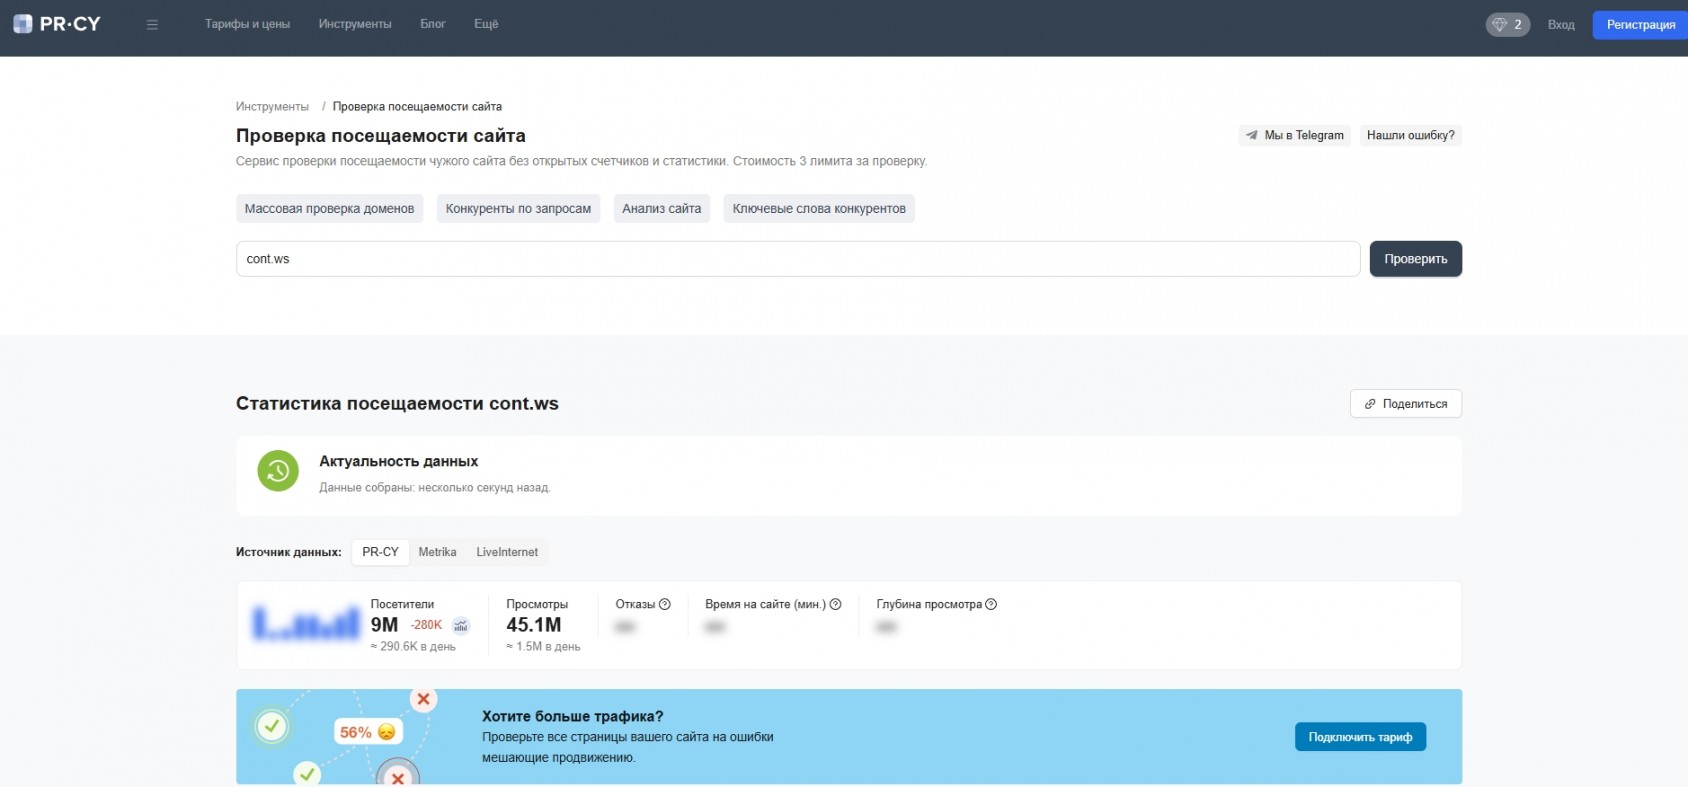This screenshot has height=787, width=1688.
Task: Click the help icon next to Глубина просмотра
Action: [991, 604]
